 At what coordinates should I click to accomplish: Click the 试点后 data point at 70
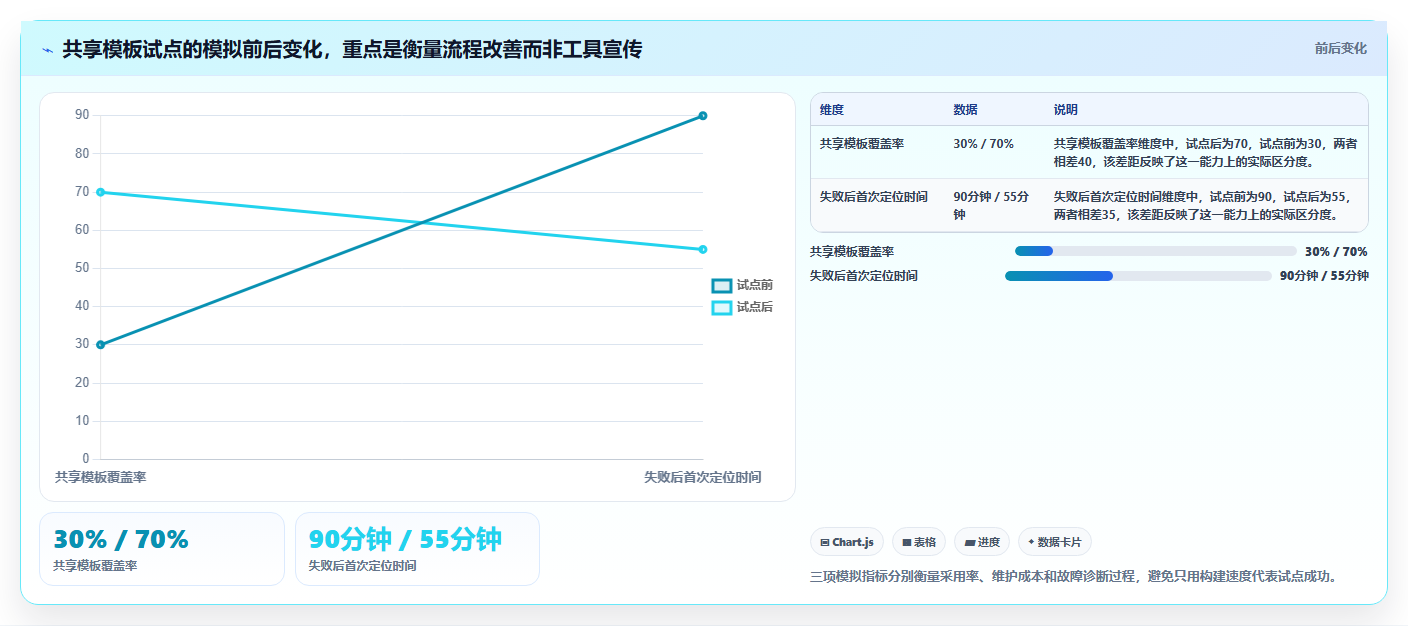(100, 192)
